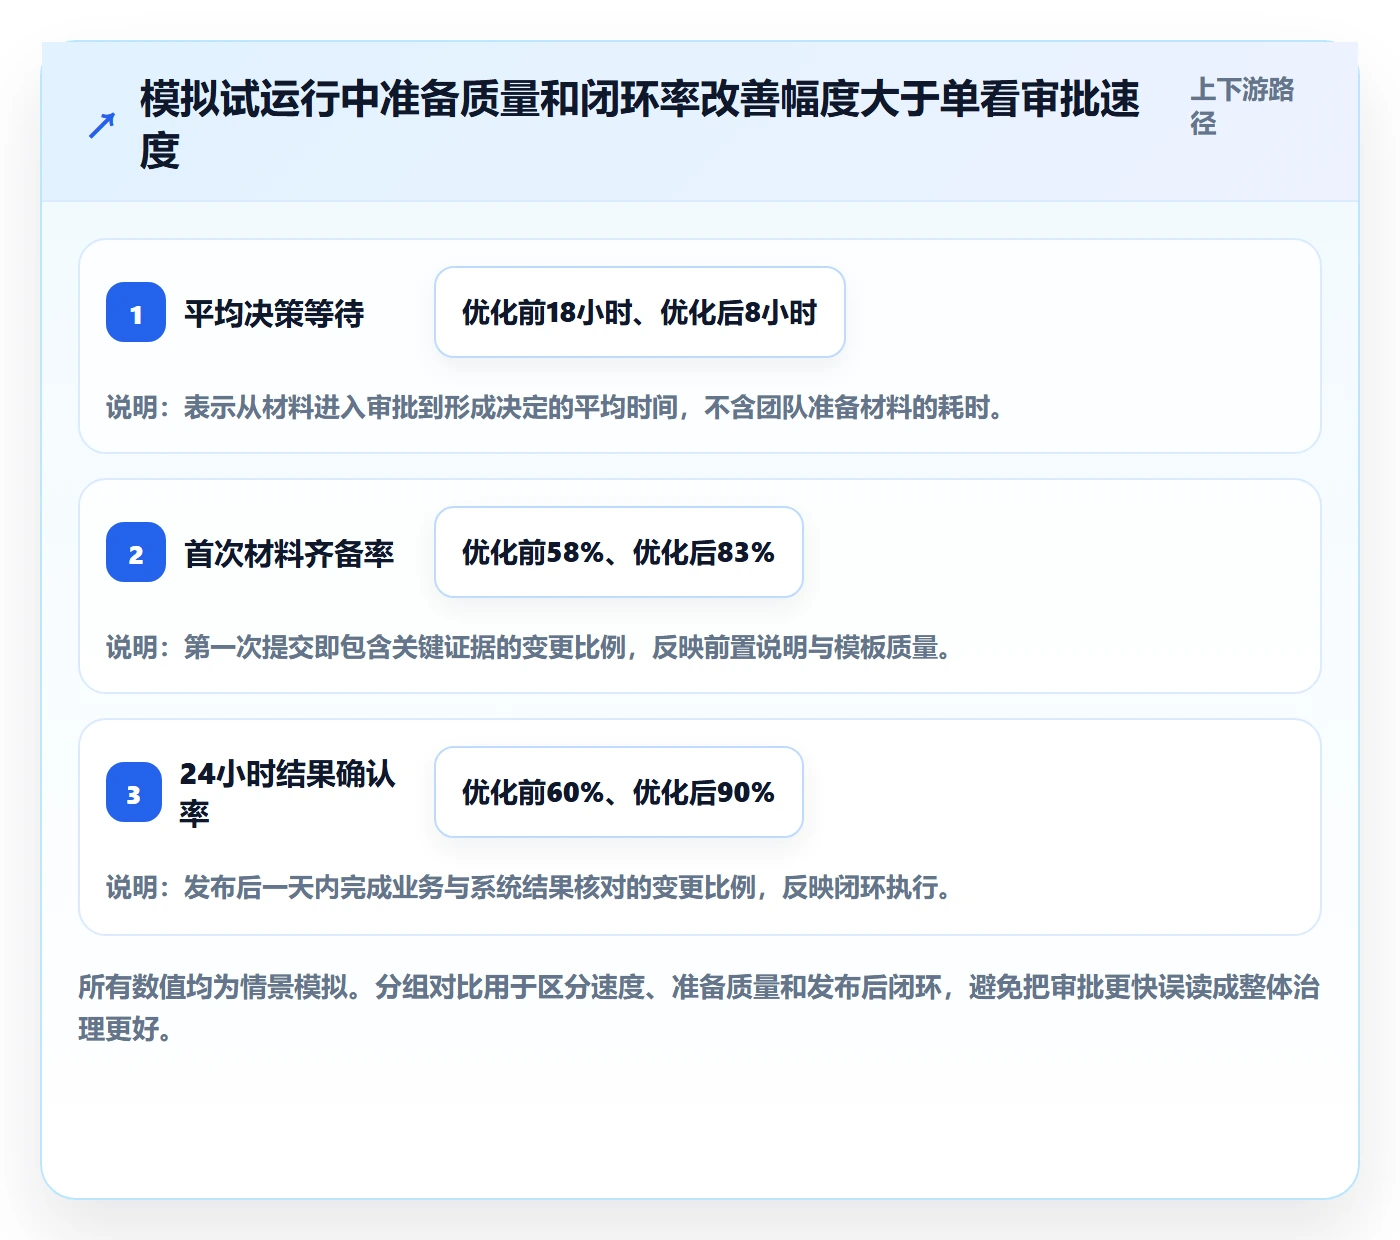Click the 首次材料齐备率 heading
Screen dimensions: 1400x1240
(x=289, y=553)
